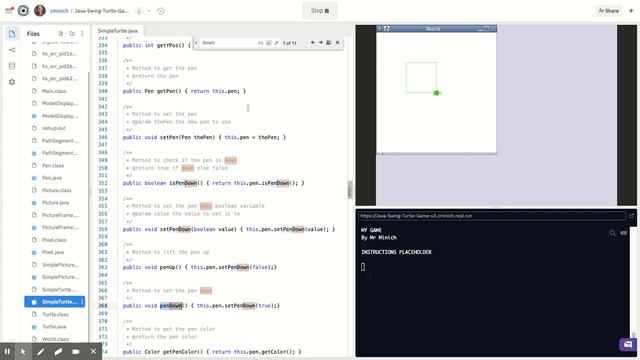The image size is (640, 360).
Task: Switch to the SimpleTurtle.java editor tab
Action: click(x=118, y=31)
